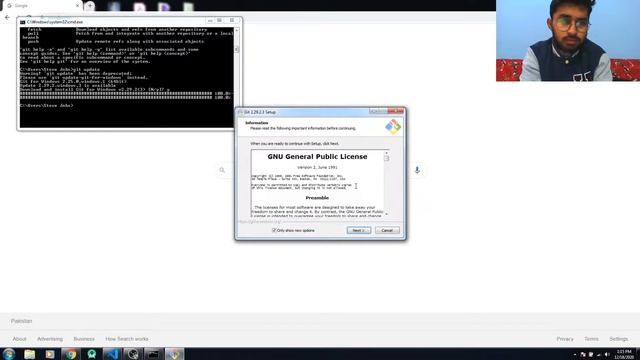Click the network tray icon
The height and width of the screenshot is (360, 640).
(598, 354)
